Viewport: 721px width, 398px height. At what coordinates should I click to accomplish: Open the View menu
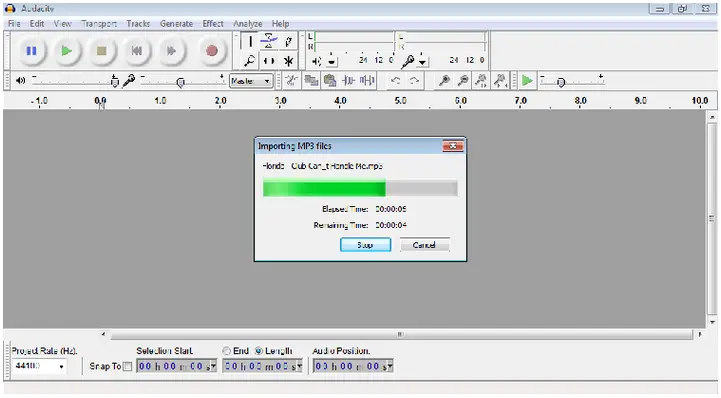62,23
